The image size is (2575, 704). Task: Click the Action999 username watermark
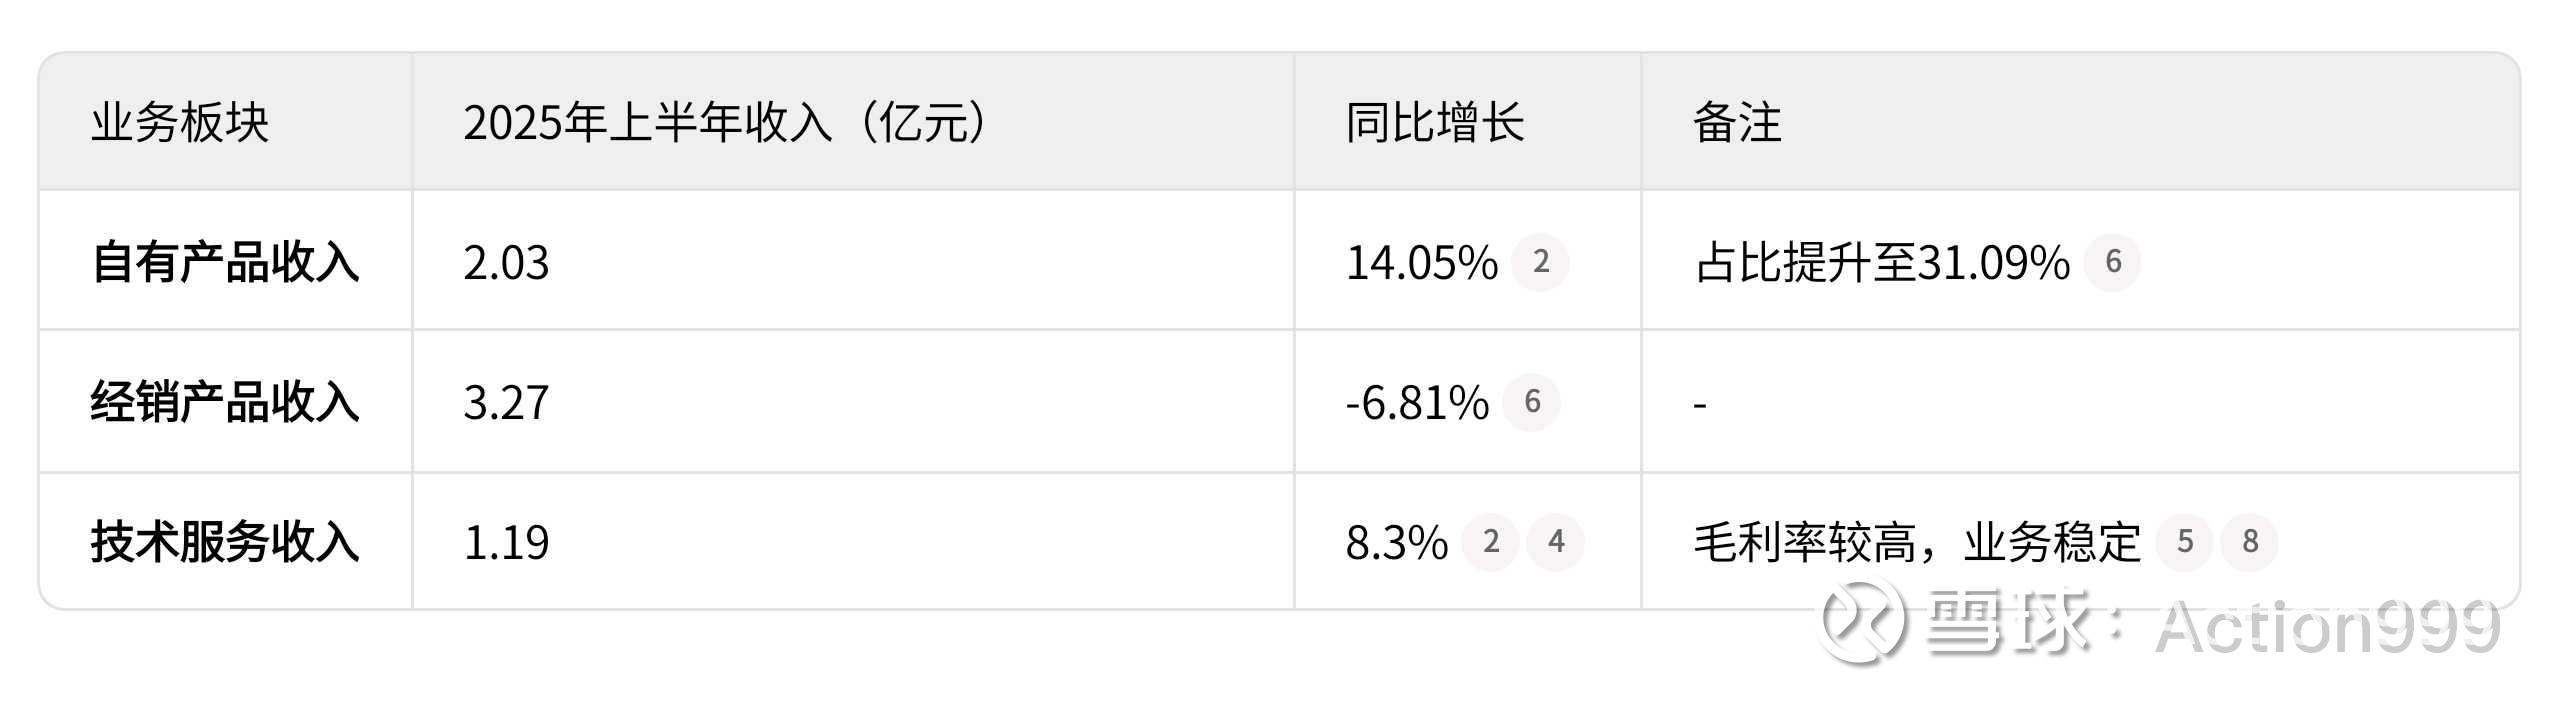click(x=2328, y=628)
